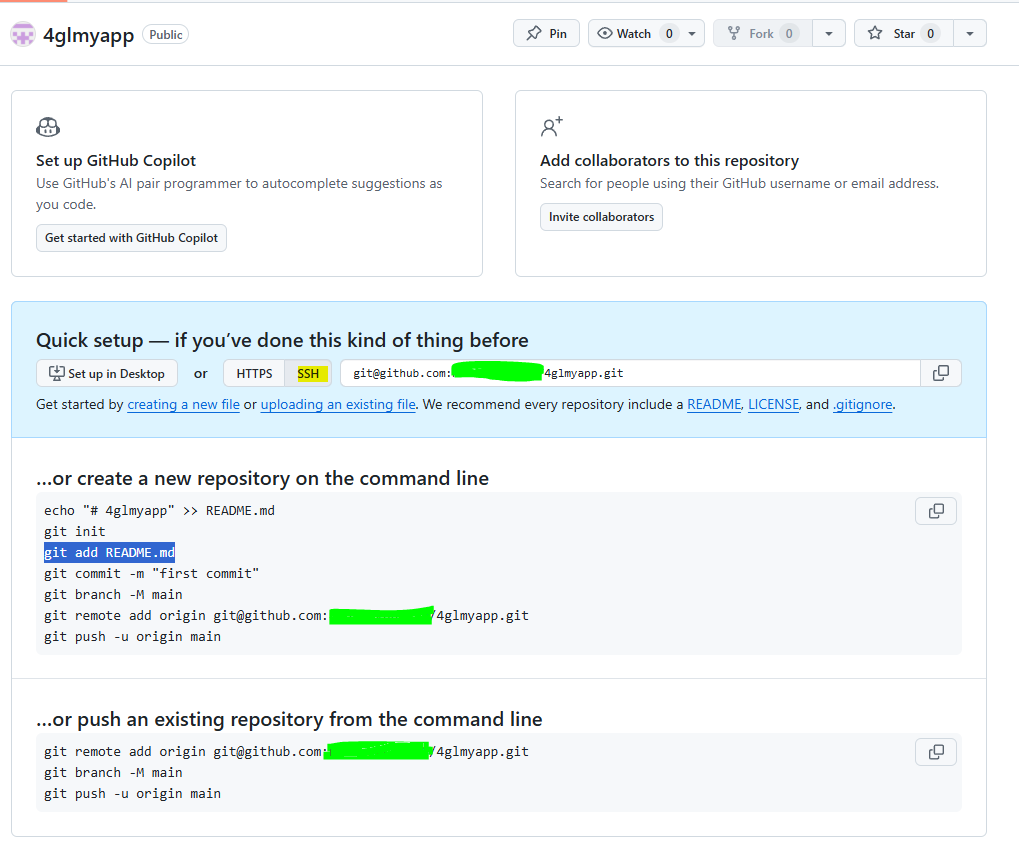The image size is (1019, 855).
Task: Click the Fork count badge
Action: pyautogui.click(x=789, y=34)
